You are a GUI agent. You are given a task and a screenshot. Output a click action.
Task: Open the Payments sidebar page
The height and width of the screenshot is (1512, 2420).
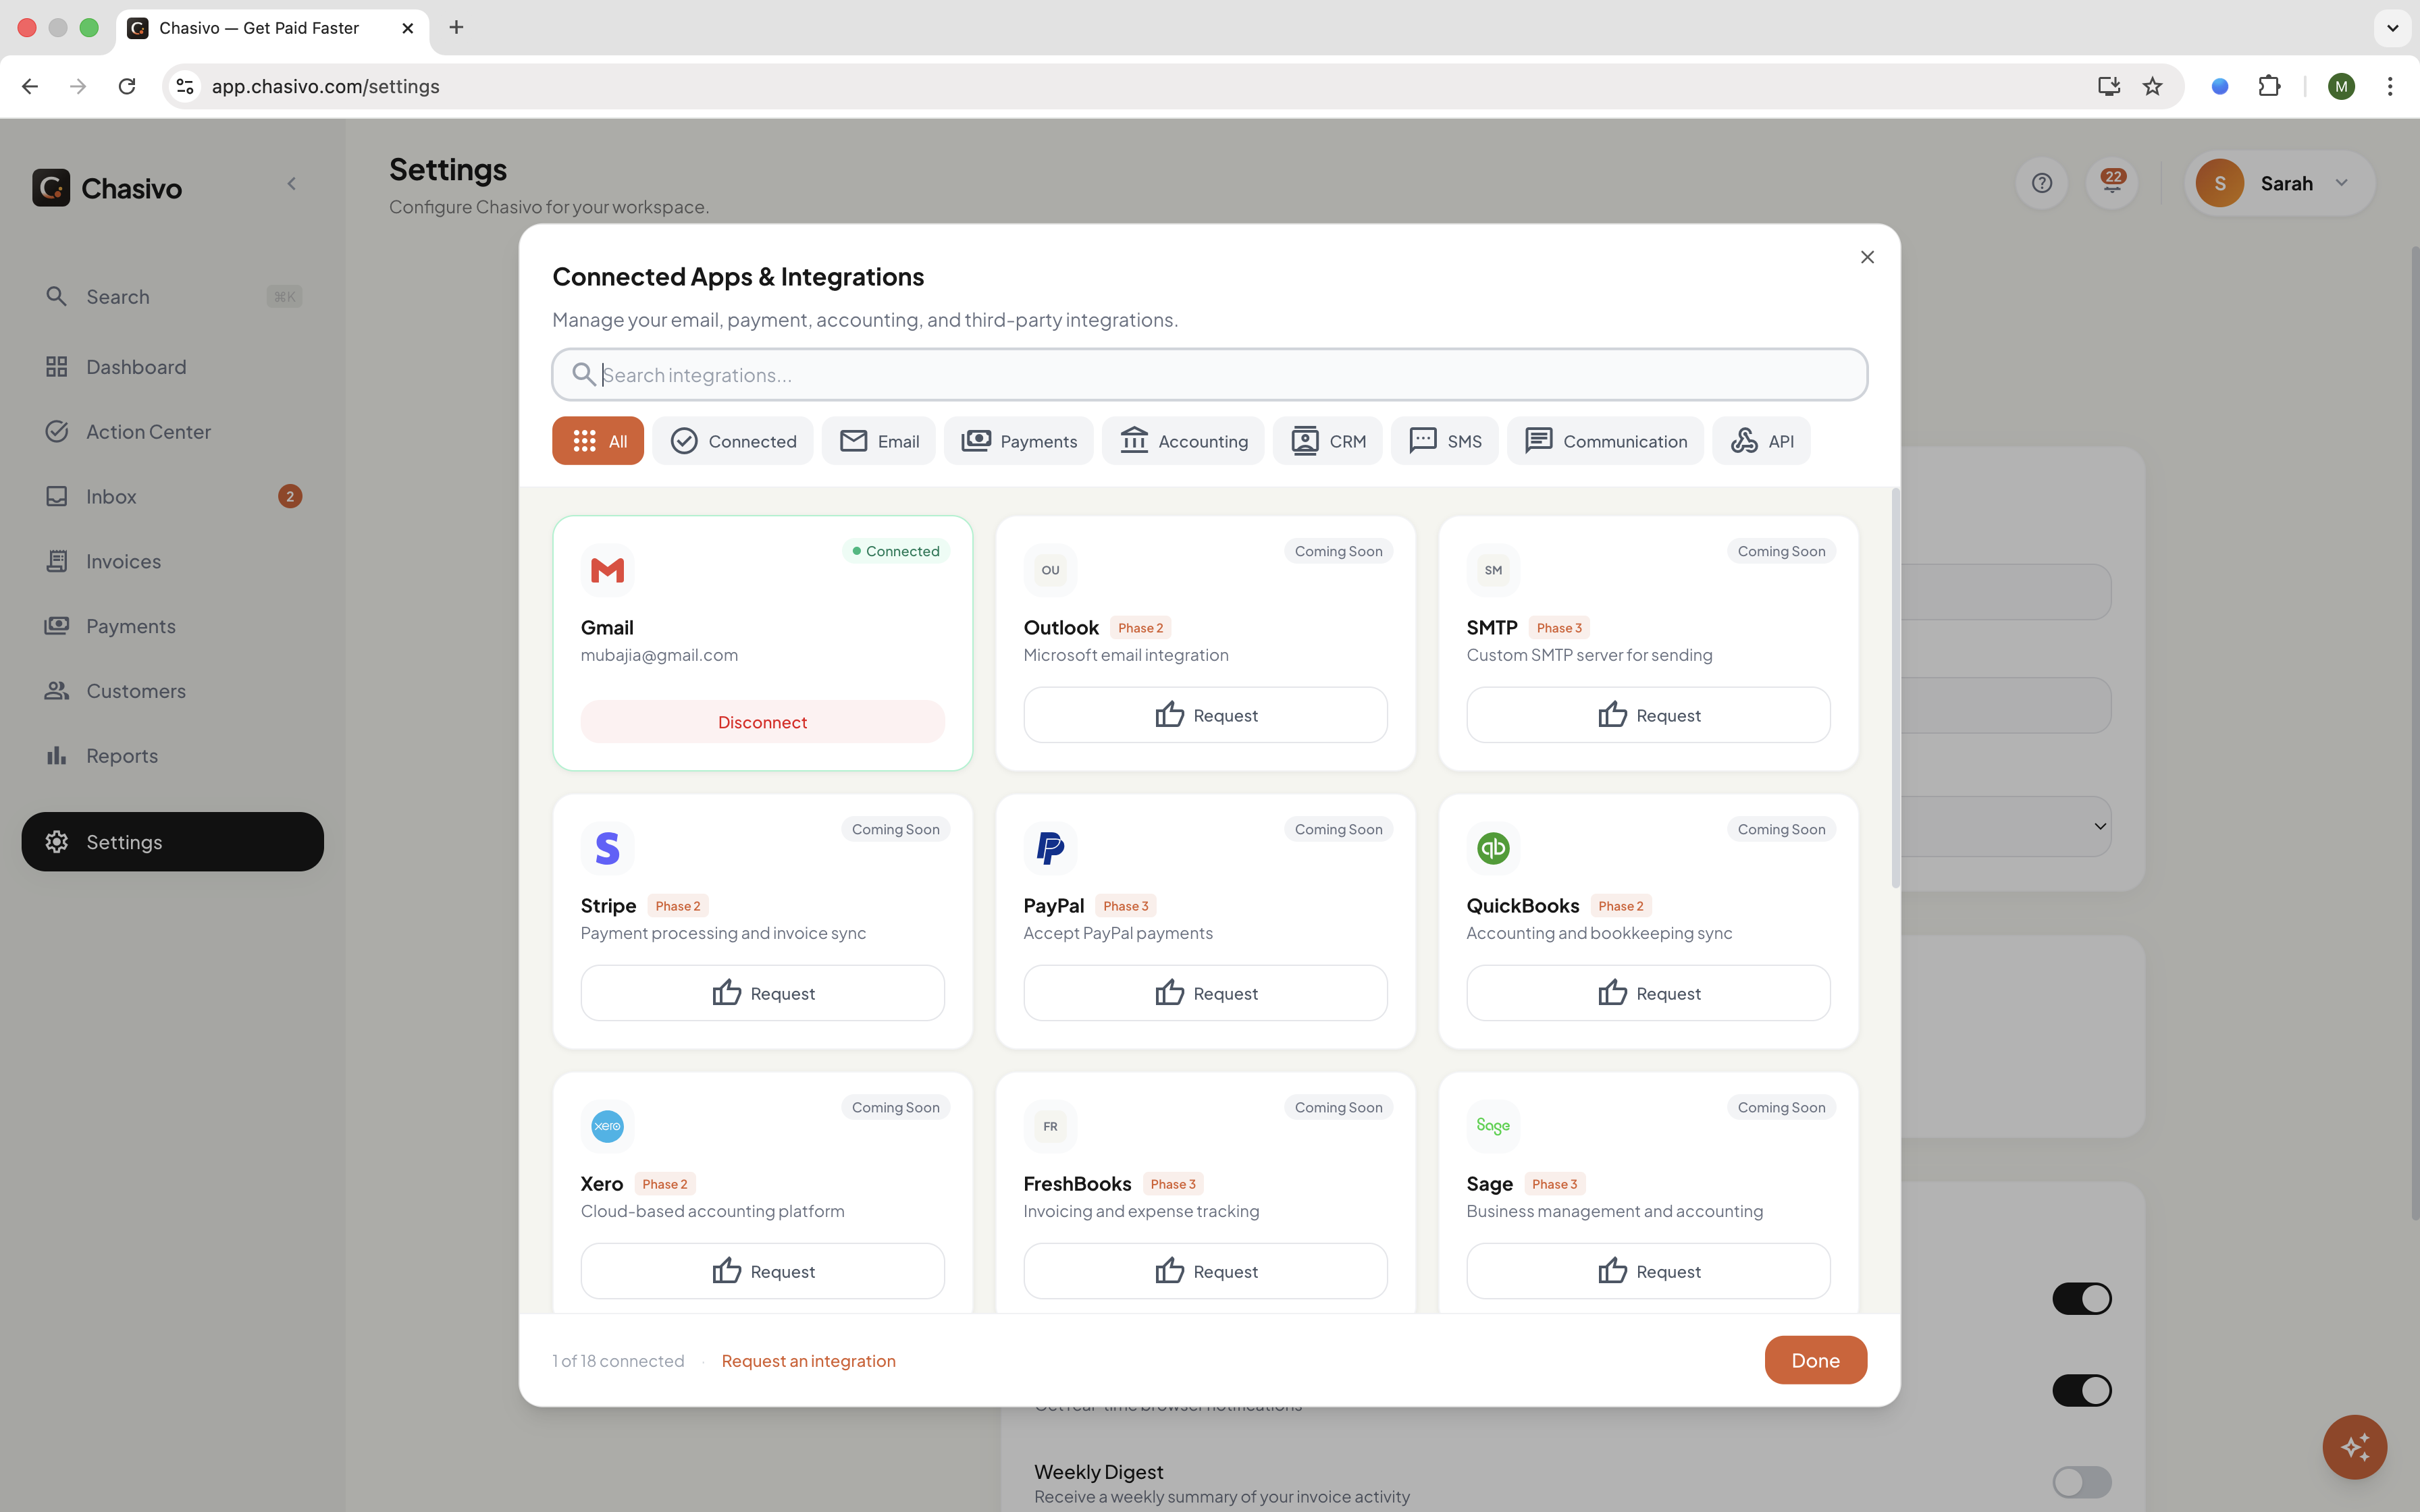[x=173, y=626]
